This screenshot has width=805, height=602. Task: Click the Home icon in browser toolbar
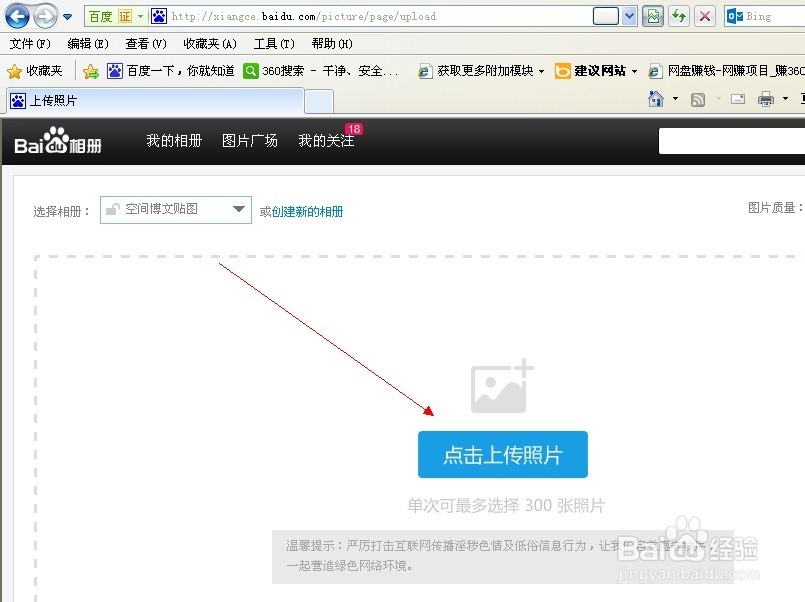[x=655, y=98]
